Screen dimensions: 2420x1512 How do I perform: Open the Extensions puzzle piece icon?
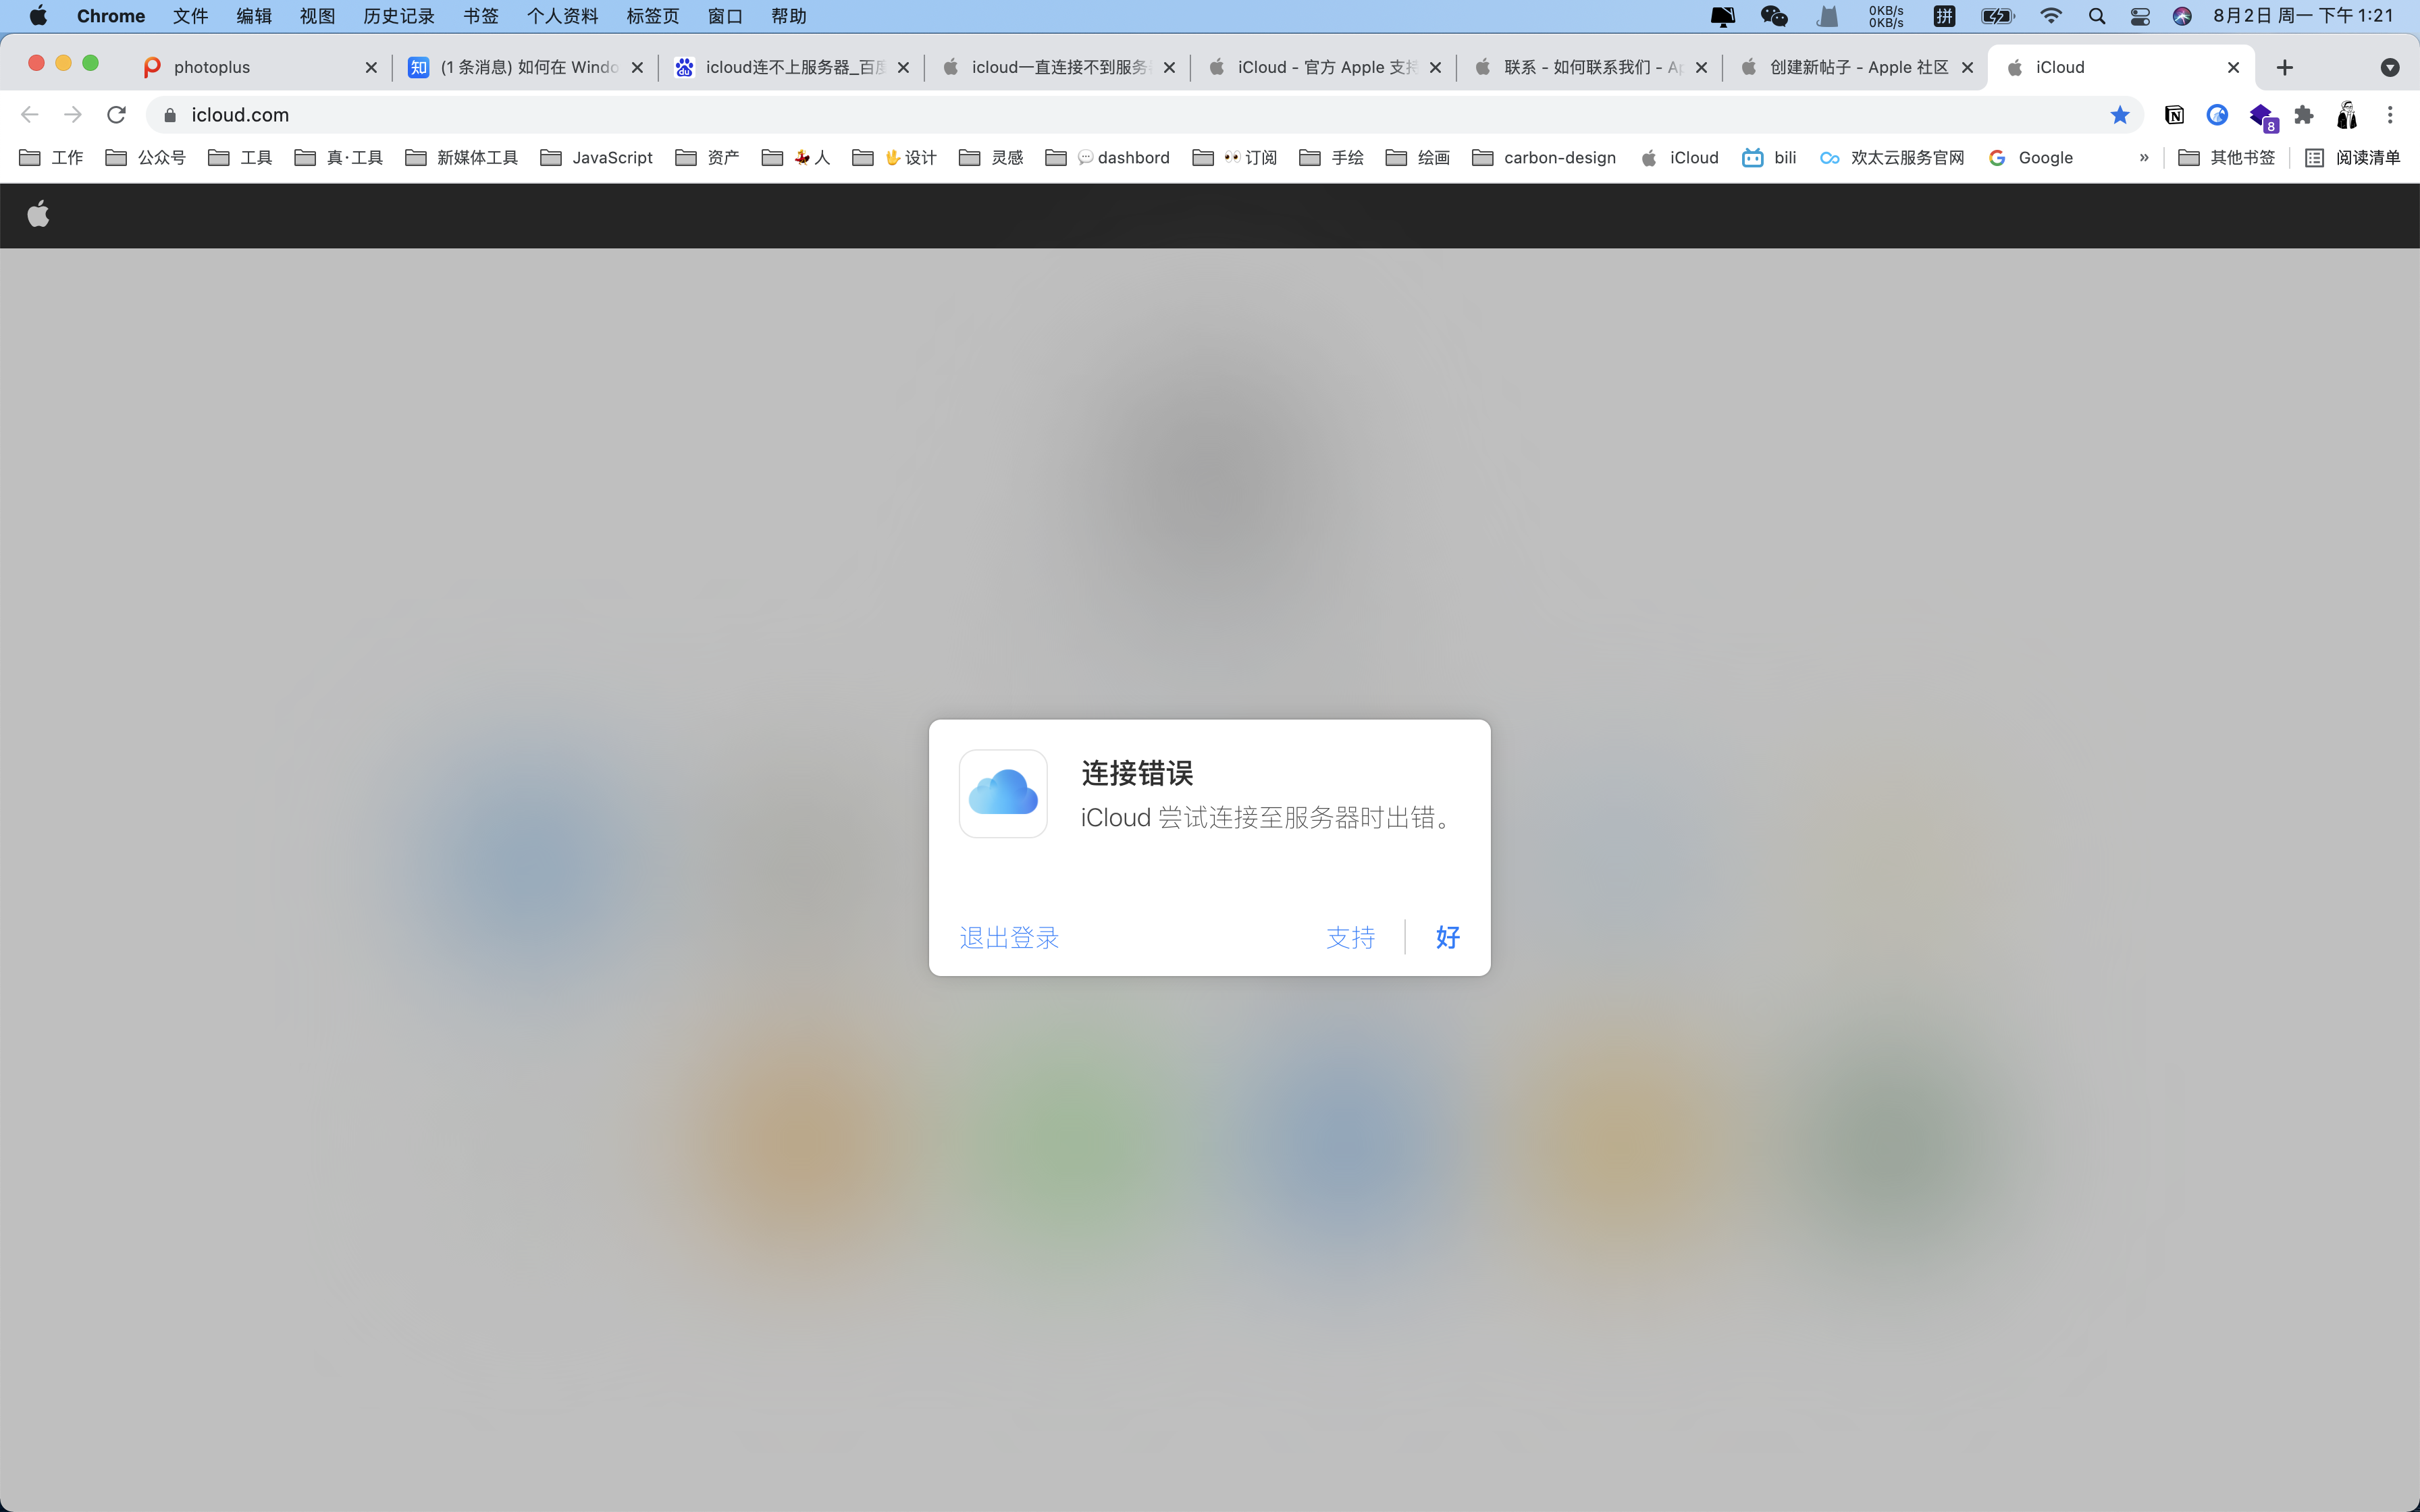pos(2304,115)
